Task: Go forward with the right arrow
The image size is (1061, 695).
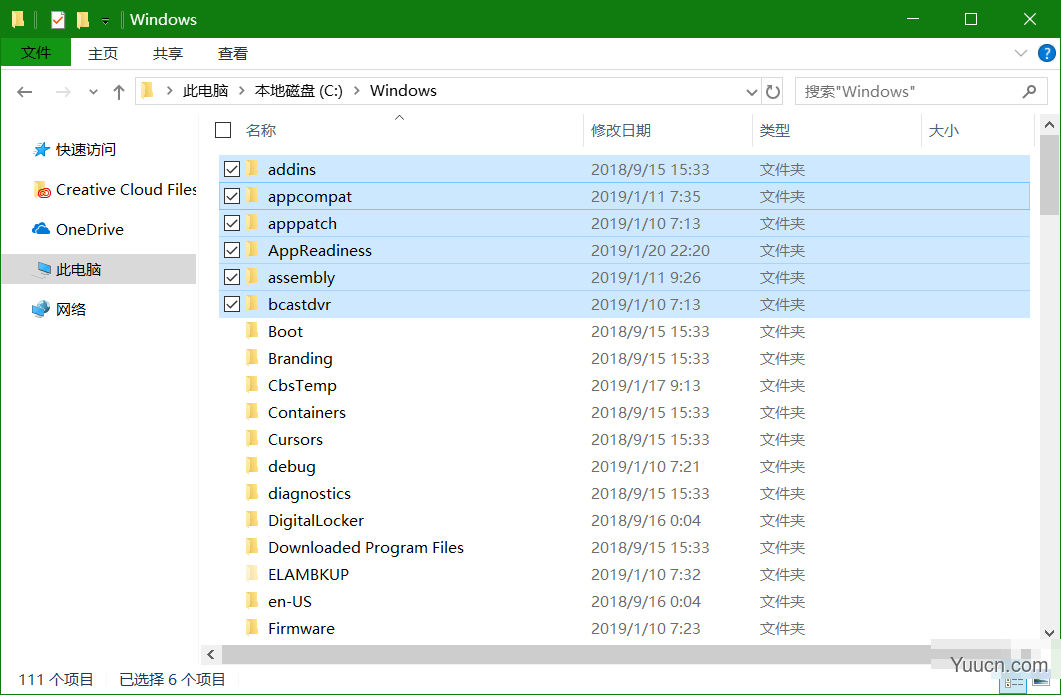Action: (x=63, y=91)
